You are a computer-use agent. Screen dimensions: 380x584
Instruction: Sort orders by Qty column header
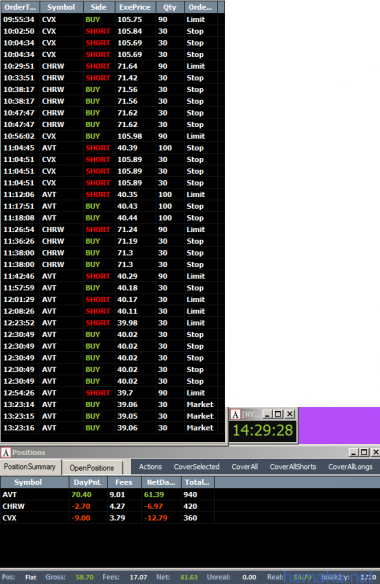pos(170,7)
